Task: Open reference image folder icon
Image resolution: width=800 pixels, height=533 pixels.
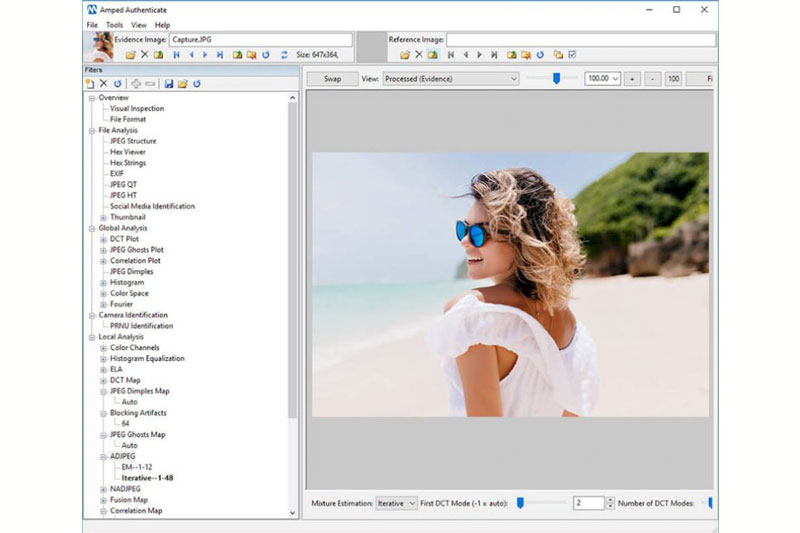Action: pos(405,55)
